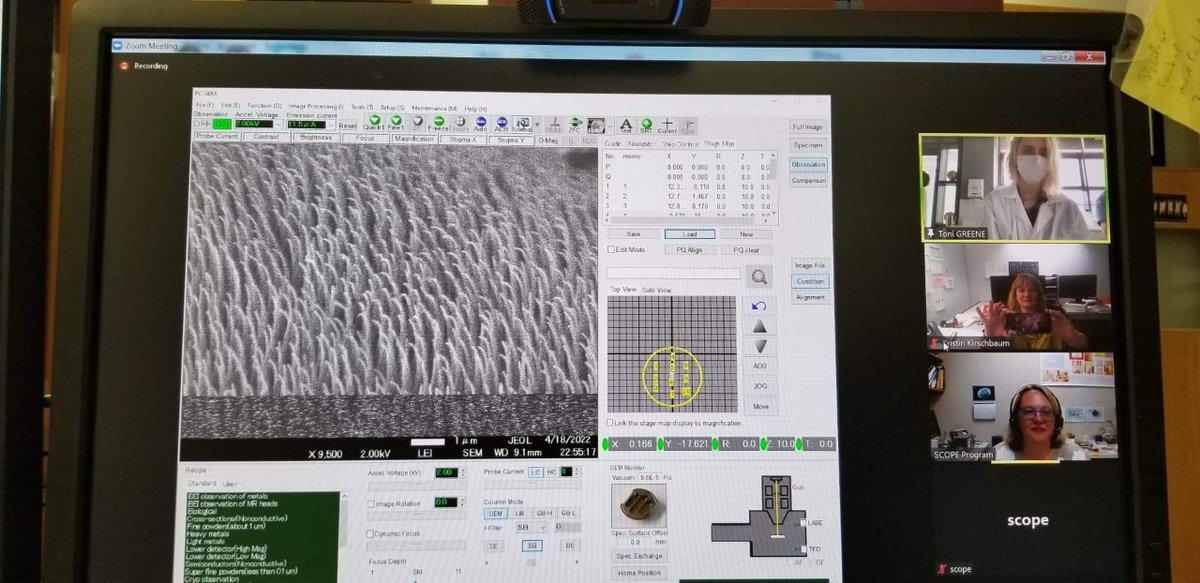Open the Maintenance menu

(434, 108)
